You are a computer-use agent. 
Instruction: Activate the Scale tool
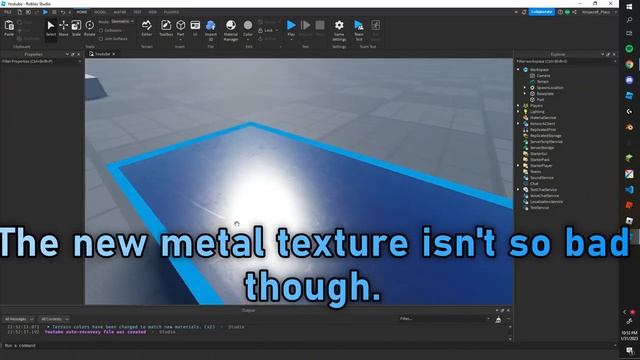click(x=76, y=29)
